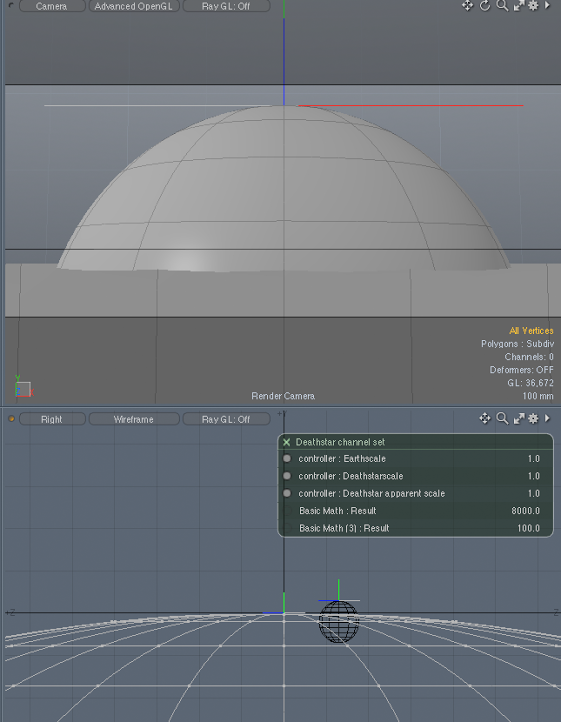The height and width of the screenshot is (722, 561).
Task: Click the Basic Math Result value 8000.0
Action: 525,511
